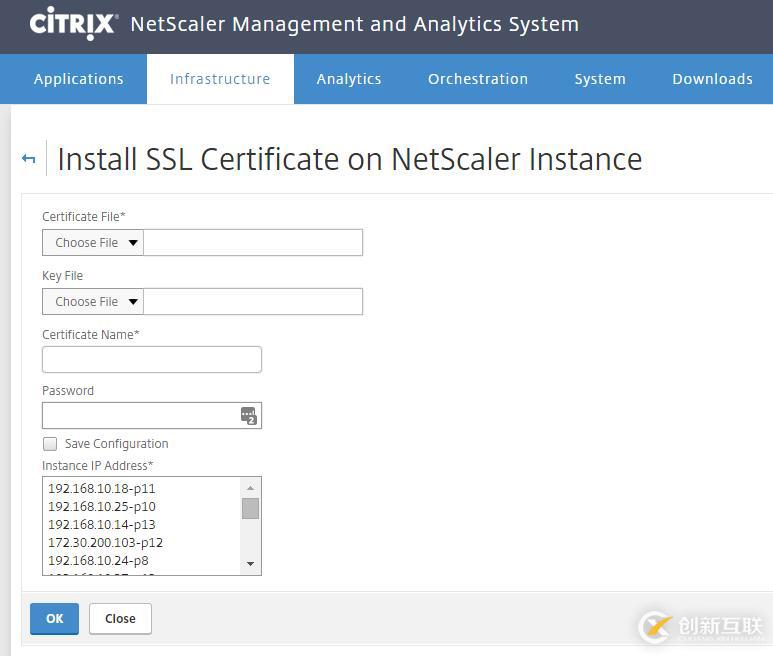Focus the Certificate Name input field
773x656 pixels.
pos(152,359)
